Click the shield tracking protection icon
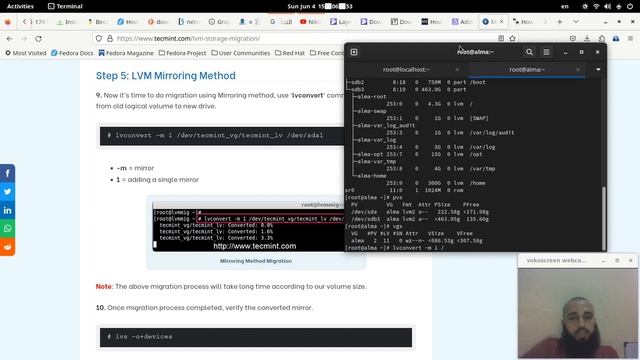Screen dimensions: 640x360 (99, 38)
